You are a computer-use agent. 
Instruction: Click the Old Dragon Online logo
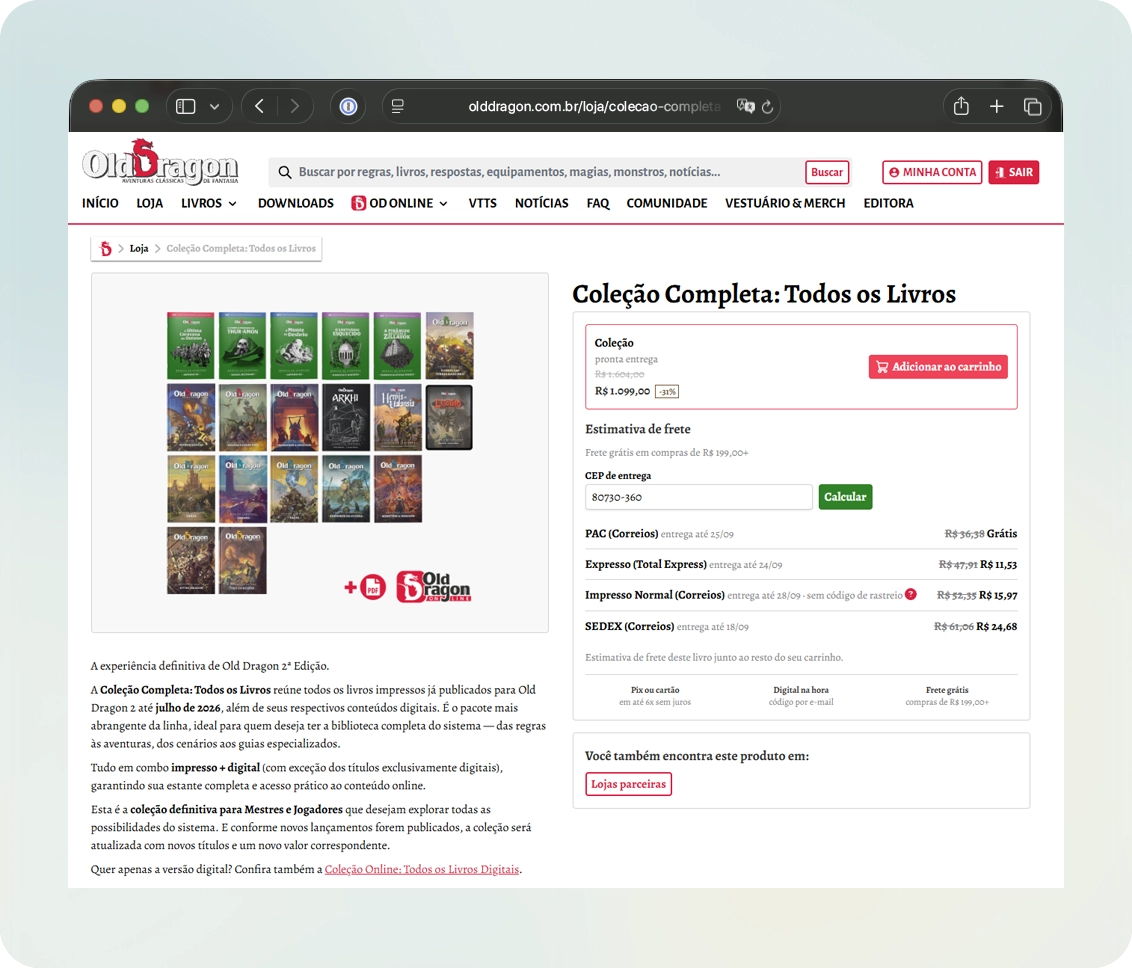tap(433, 586)
